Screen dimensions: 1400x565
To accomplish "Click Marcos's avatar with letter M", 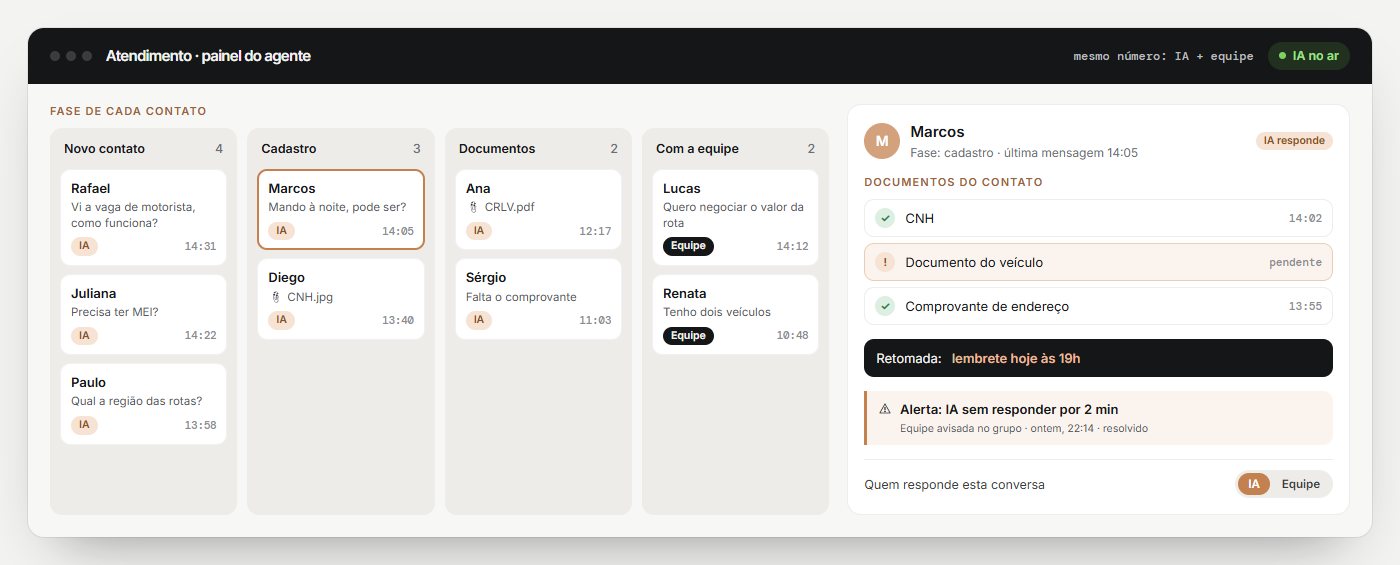I will coord(882,141).
